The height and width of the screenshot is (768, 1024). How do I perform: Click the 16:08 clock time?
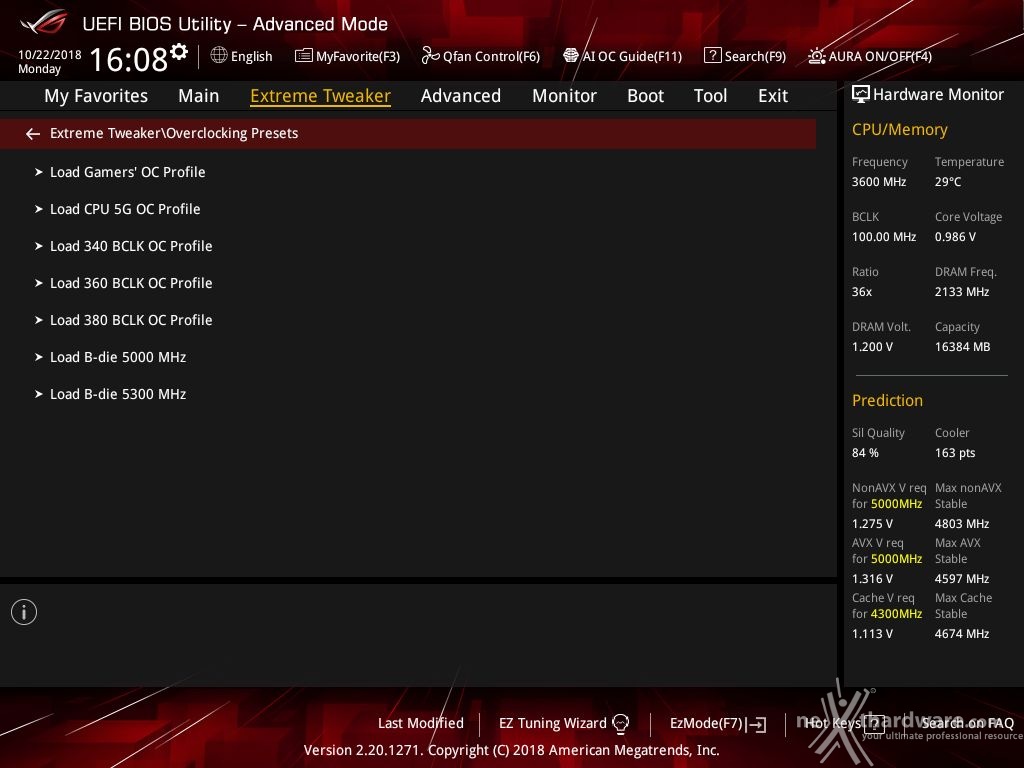point(129,59)
